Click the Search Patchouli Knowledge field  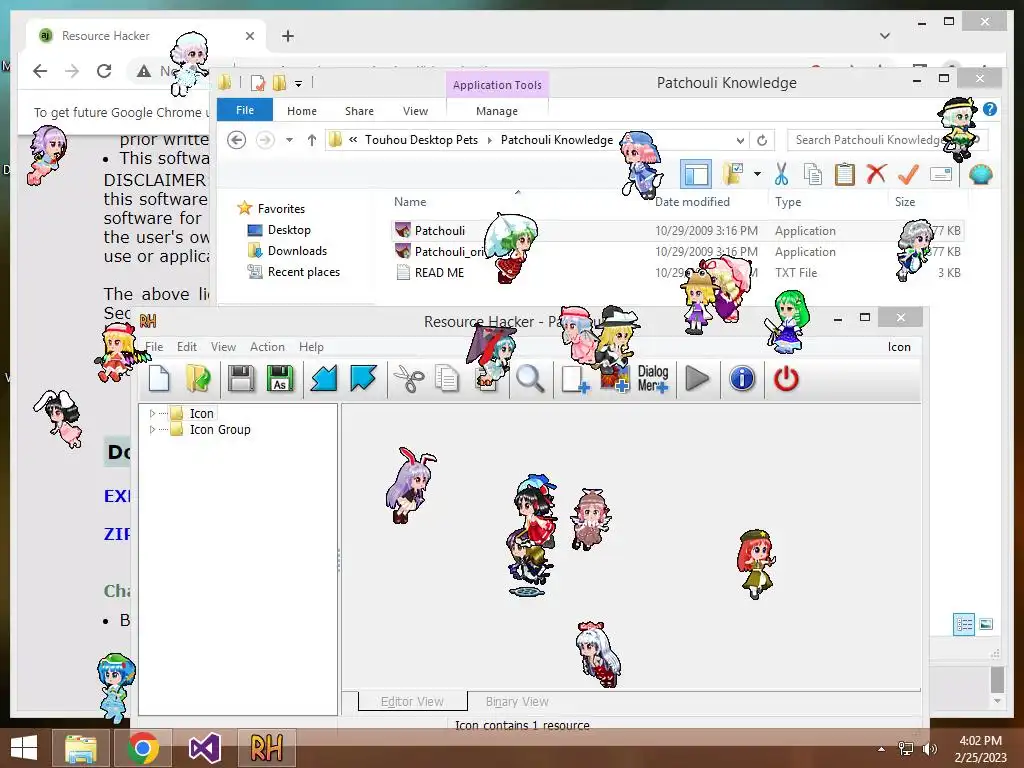point(887,140)
